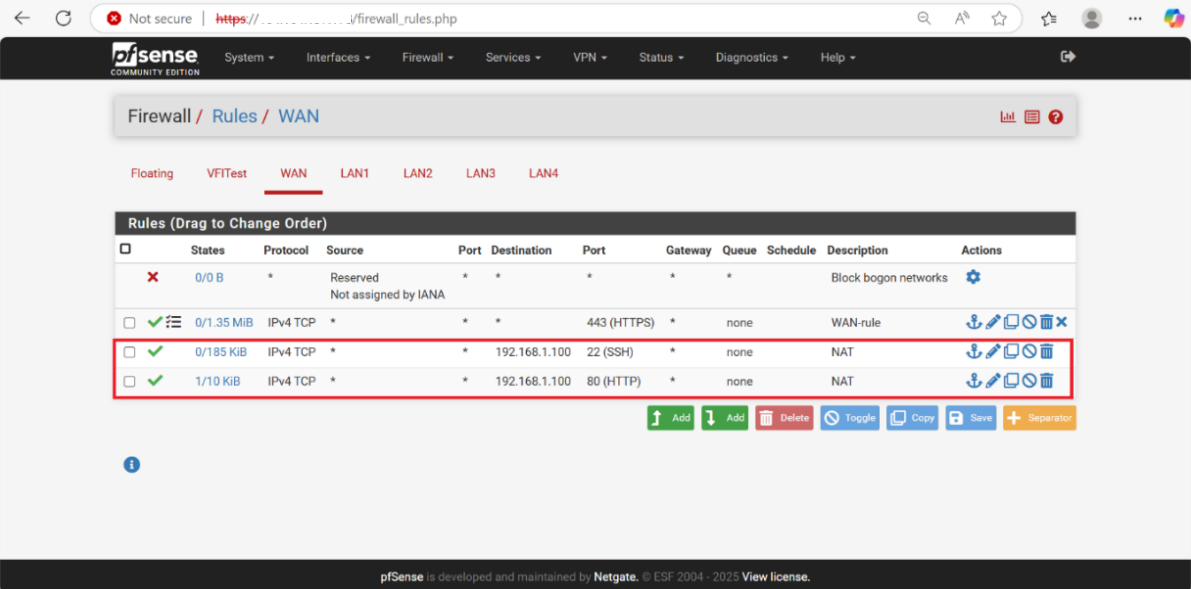Click the orange Separator button

(x=1040, y=418)
